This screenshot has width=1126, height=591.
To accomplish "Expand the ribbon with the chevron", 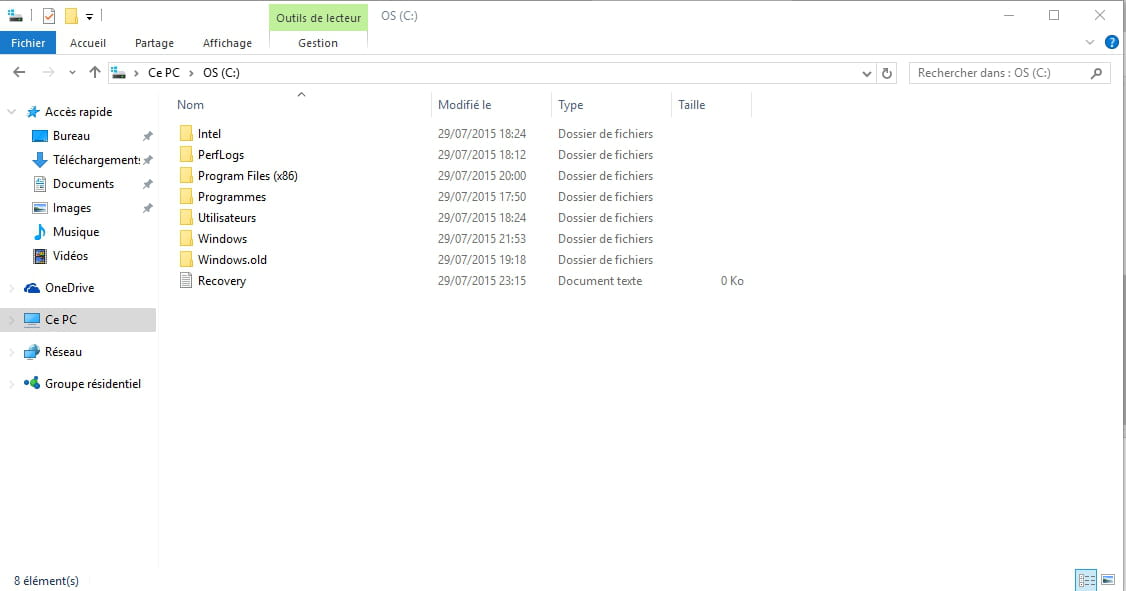I will [x=1089, y=42].
